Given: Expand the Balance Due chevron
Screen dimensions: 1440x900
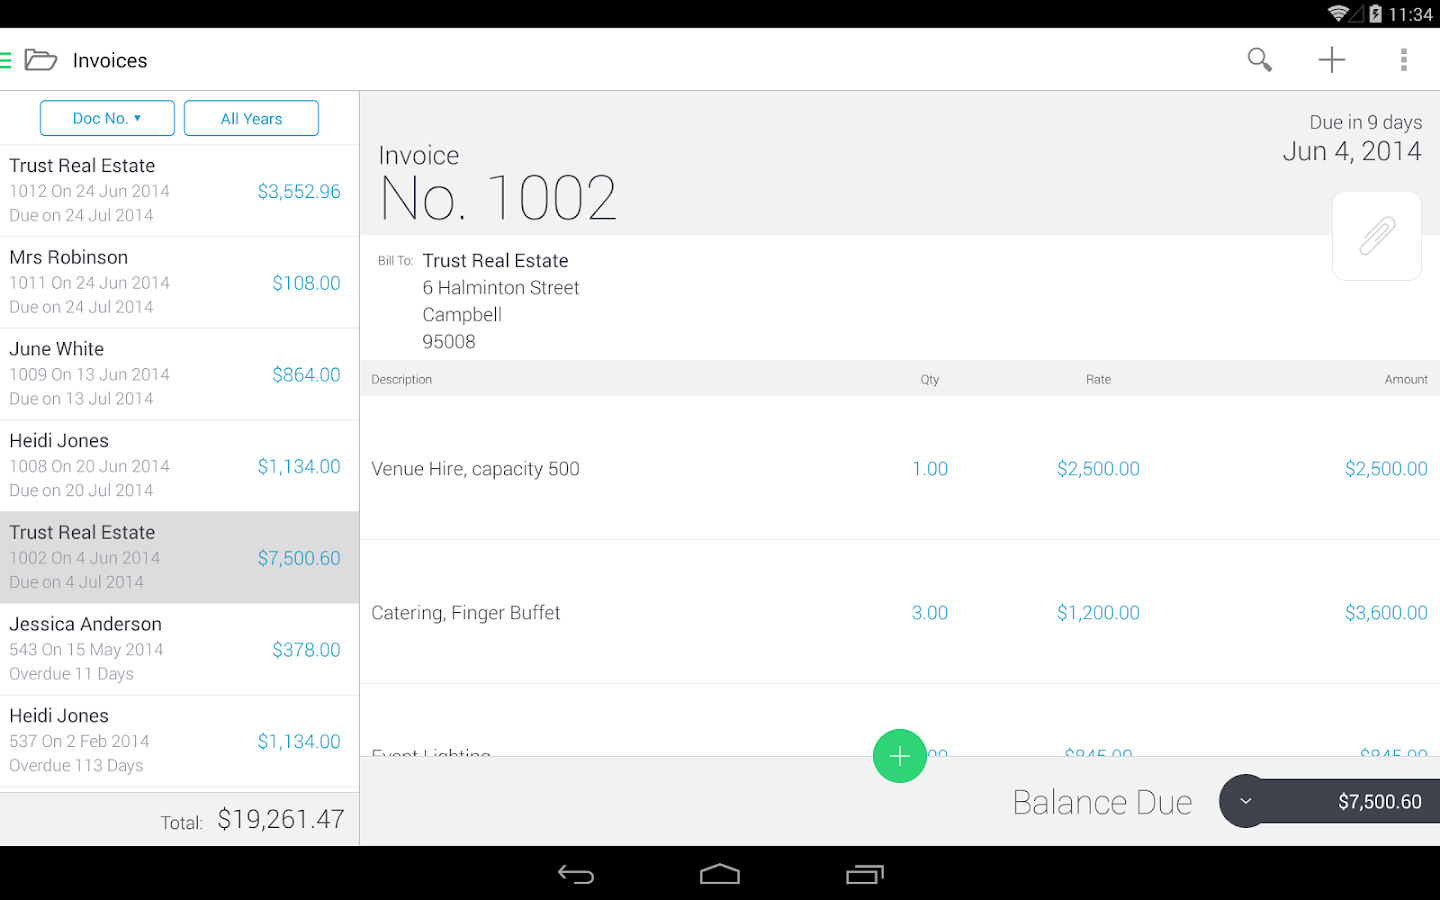Looking at the screenshot, I should (x=1246, y=800).
